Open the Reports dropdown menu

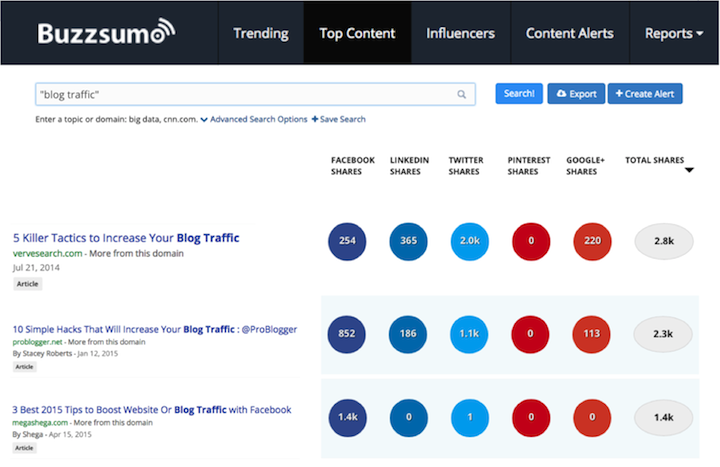[673, 33]
